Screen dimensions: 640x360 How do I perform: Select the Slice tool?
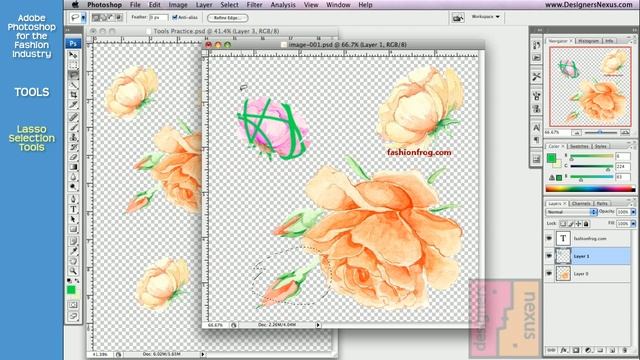[x=73, y=104]
